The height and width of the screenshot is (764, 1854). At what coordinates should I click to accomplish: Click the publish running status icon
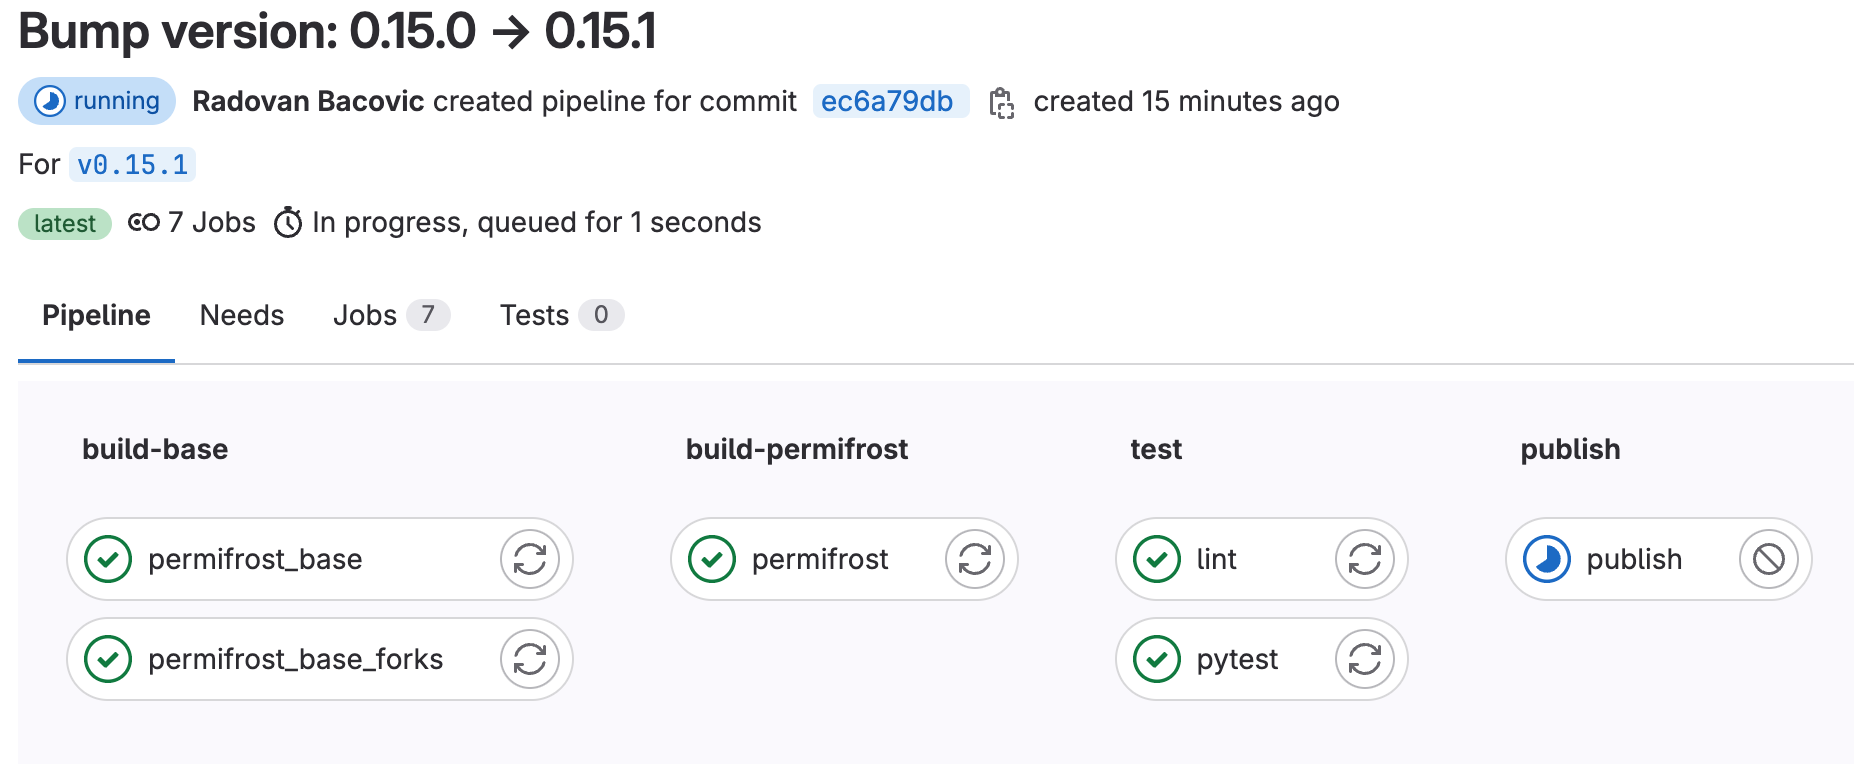(x=1547, y=559)
